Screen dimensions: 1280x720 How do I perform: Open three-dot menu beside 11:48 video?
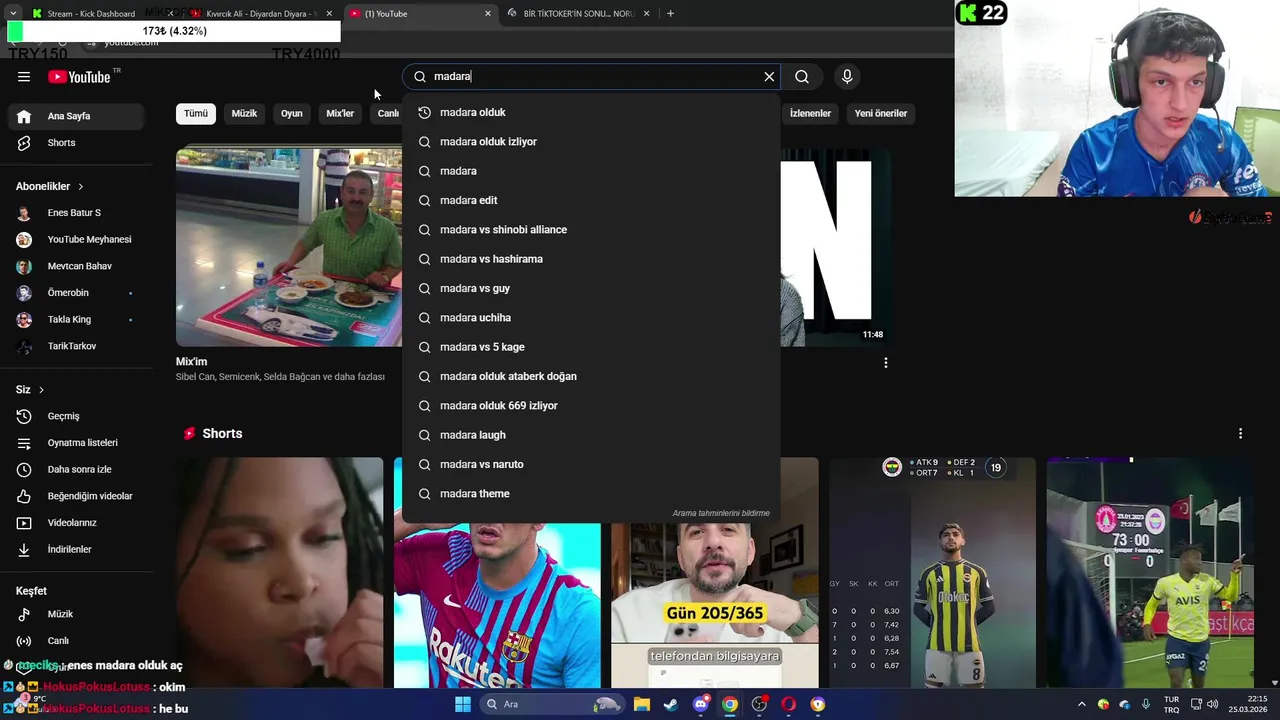(x=885, y=363)
